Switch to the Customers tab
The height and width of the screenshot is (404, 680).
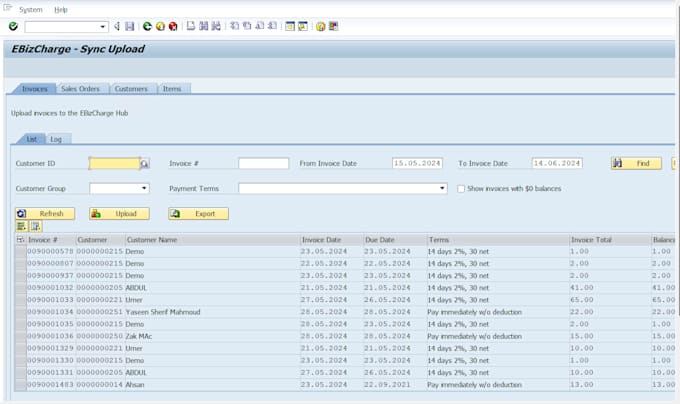click(x=131, y=89)
